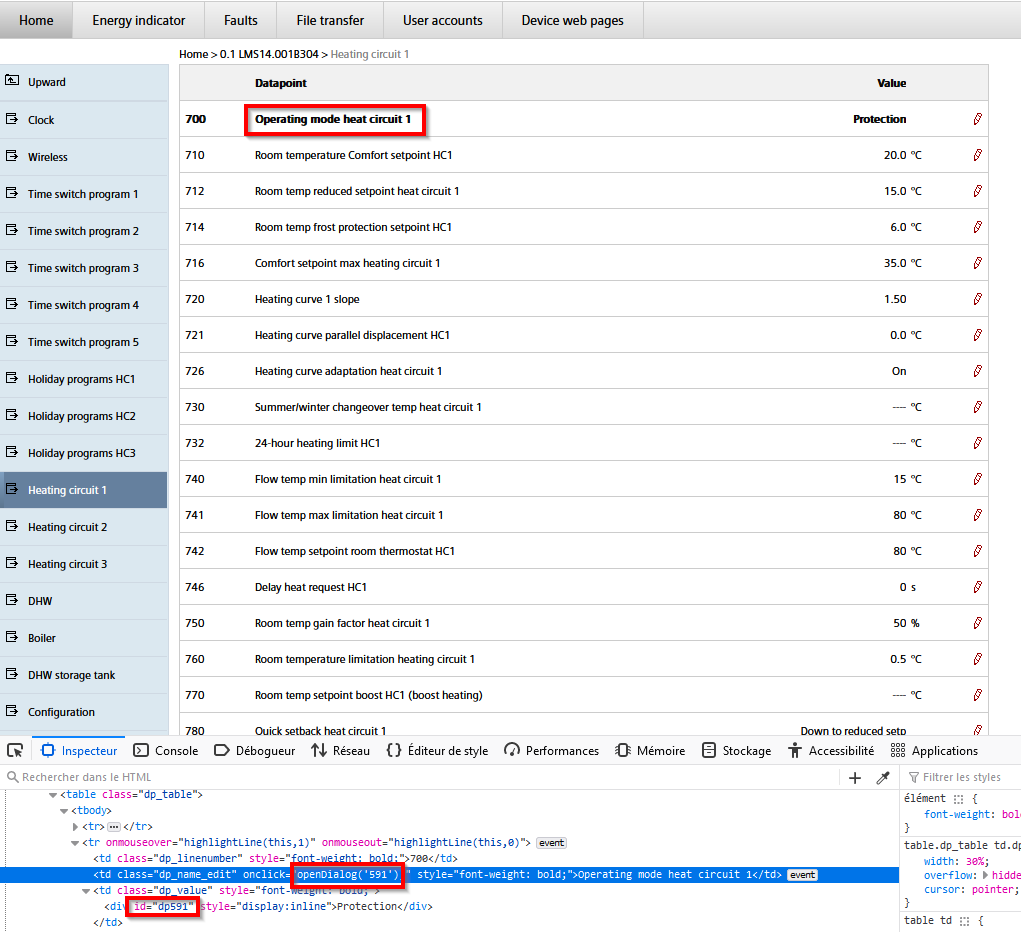Open Holiday programs HC2
Image resolution: width=1021 pixels, height=932 pixels.
point(84,416)
